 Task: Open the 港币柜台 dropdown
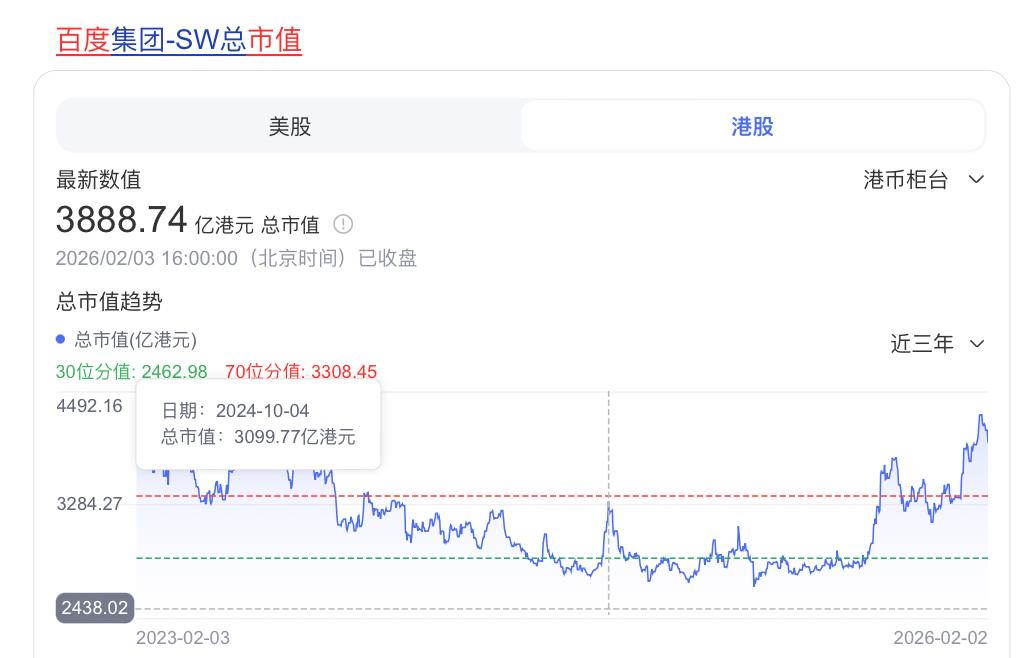tap(923, 179)
